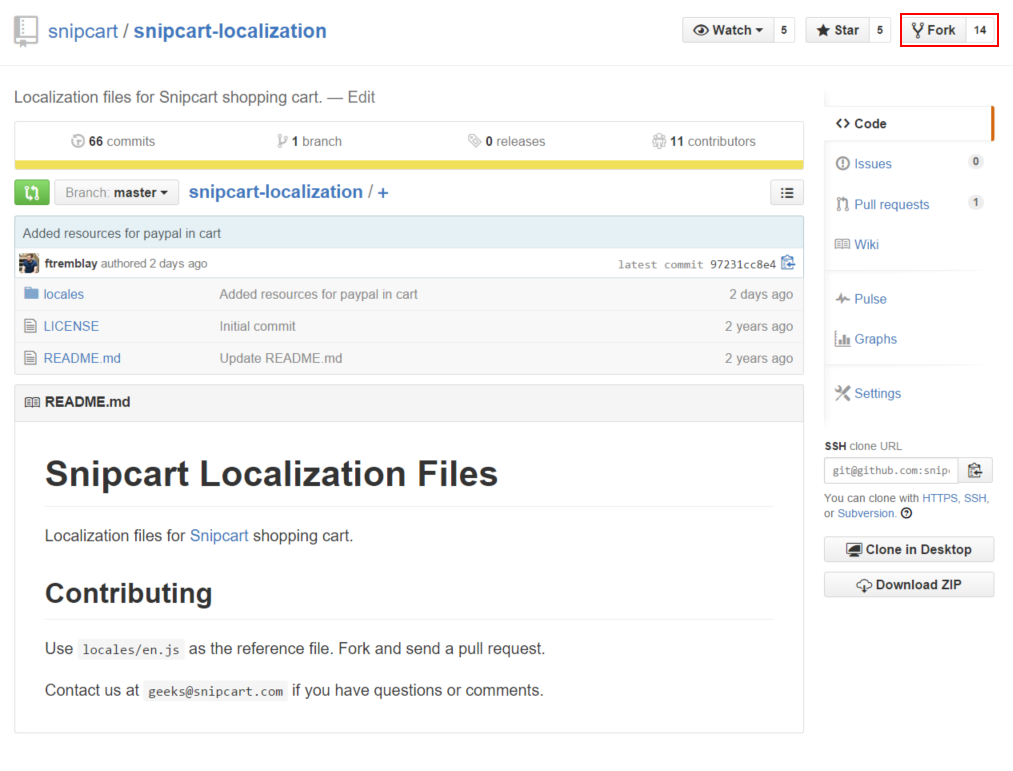Open the locales folder
The image size is (1013, 771).
[63, 294]
